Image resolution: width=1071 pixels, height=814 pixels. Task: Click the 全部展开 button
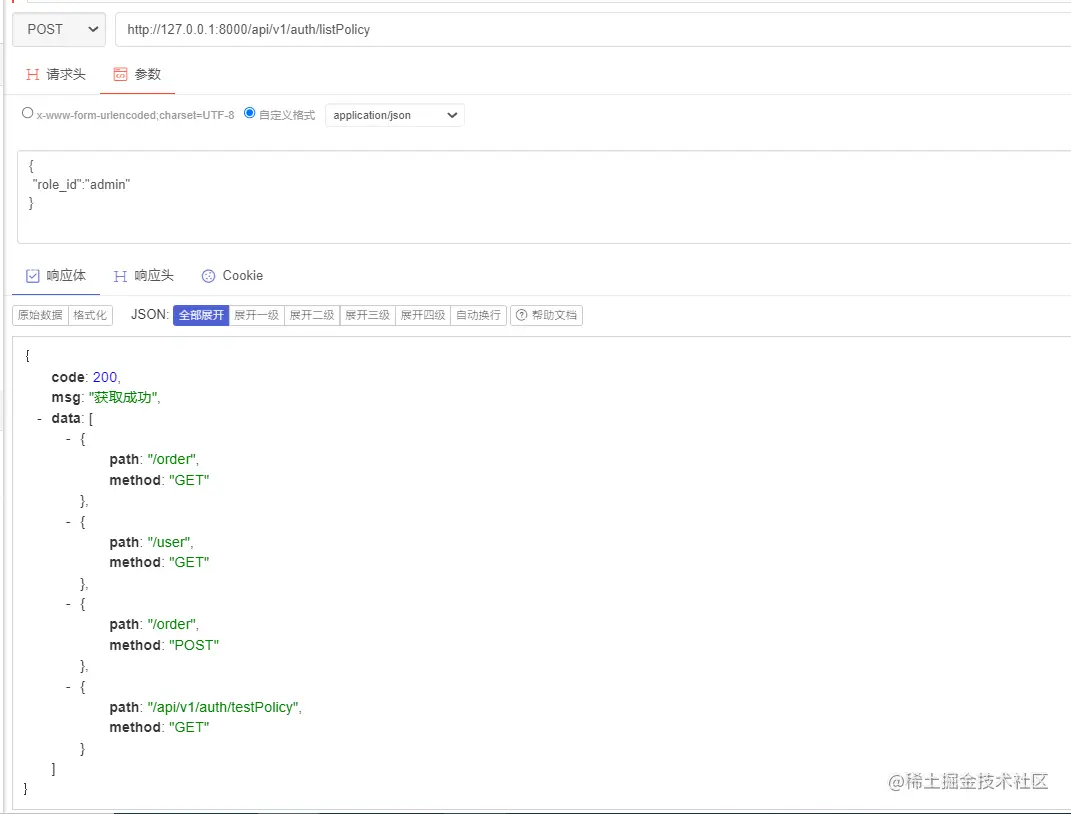(x=201, y=315)
